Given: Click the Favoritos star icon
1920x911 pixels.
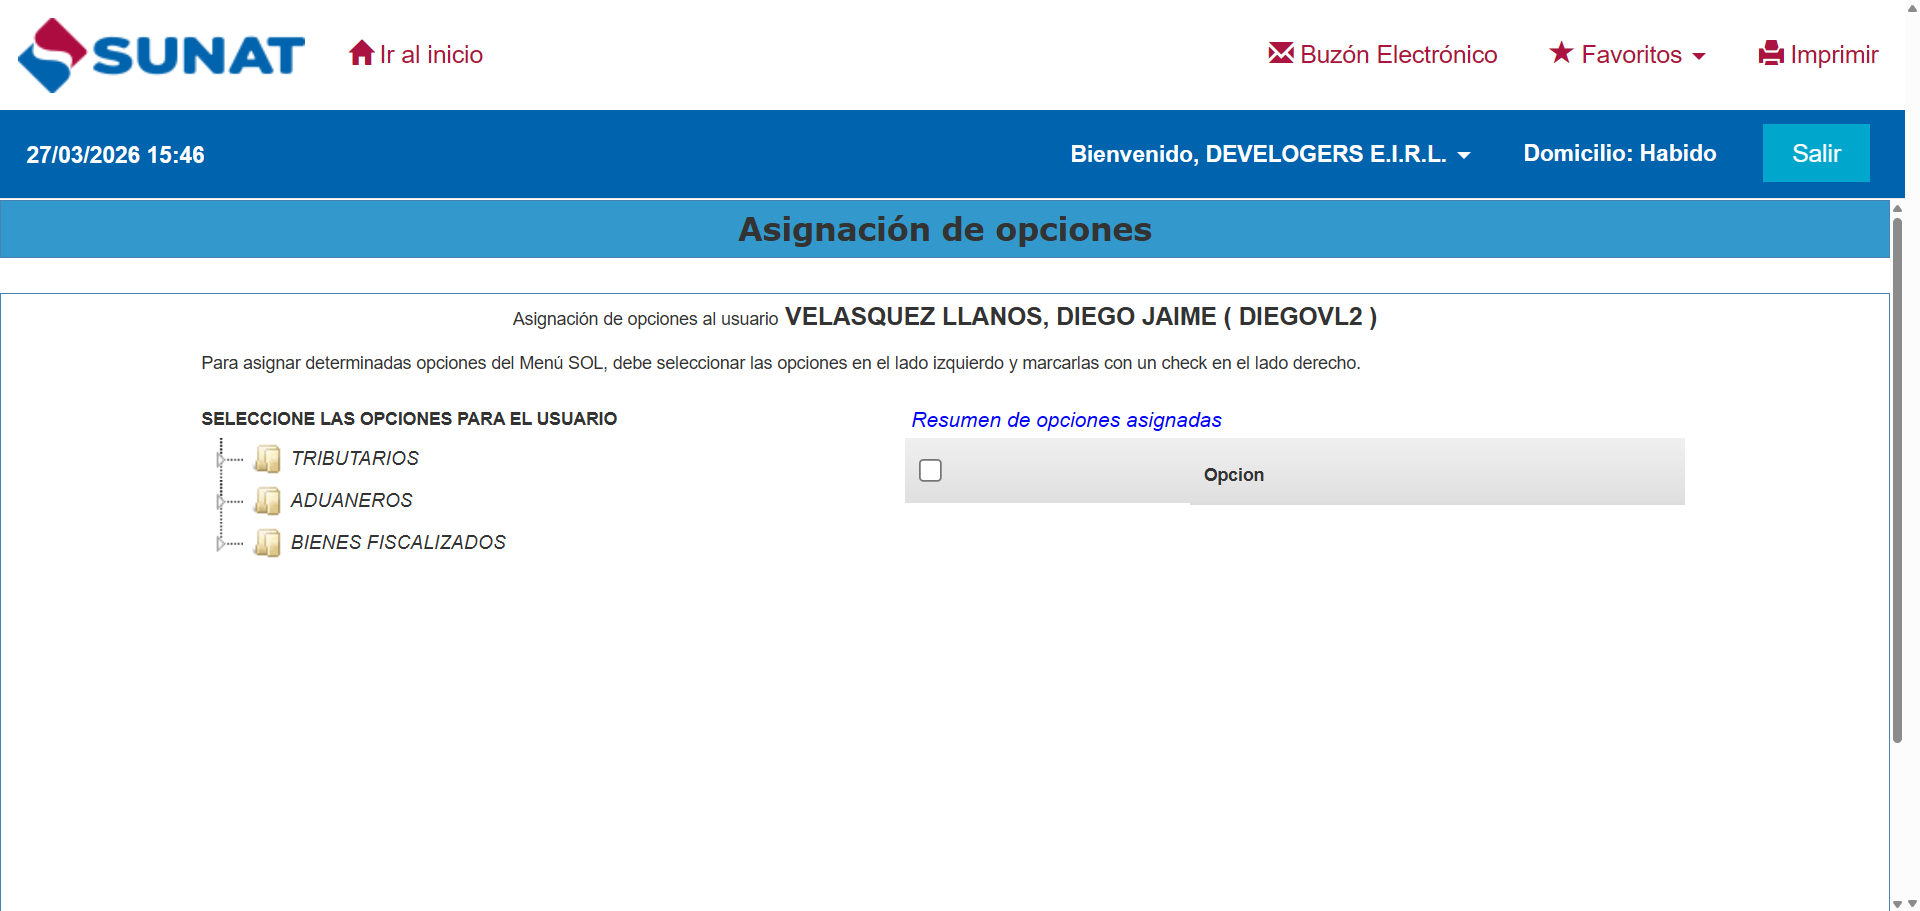Looking at the screenshot, I should click(x=1561, y=53).
